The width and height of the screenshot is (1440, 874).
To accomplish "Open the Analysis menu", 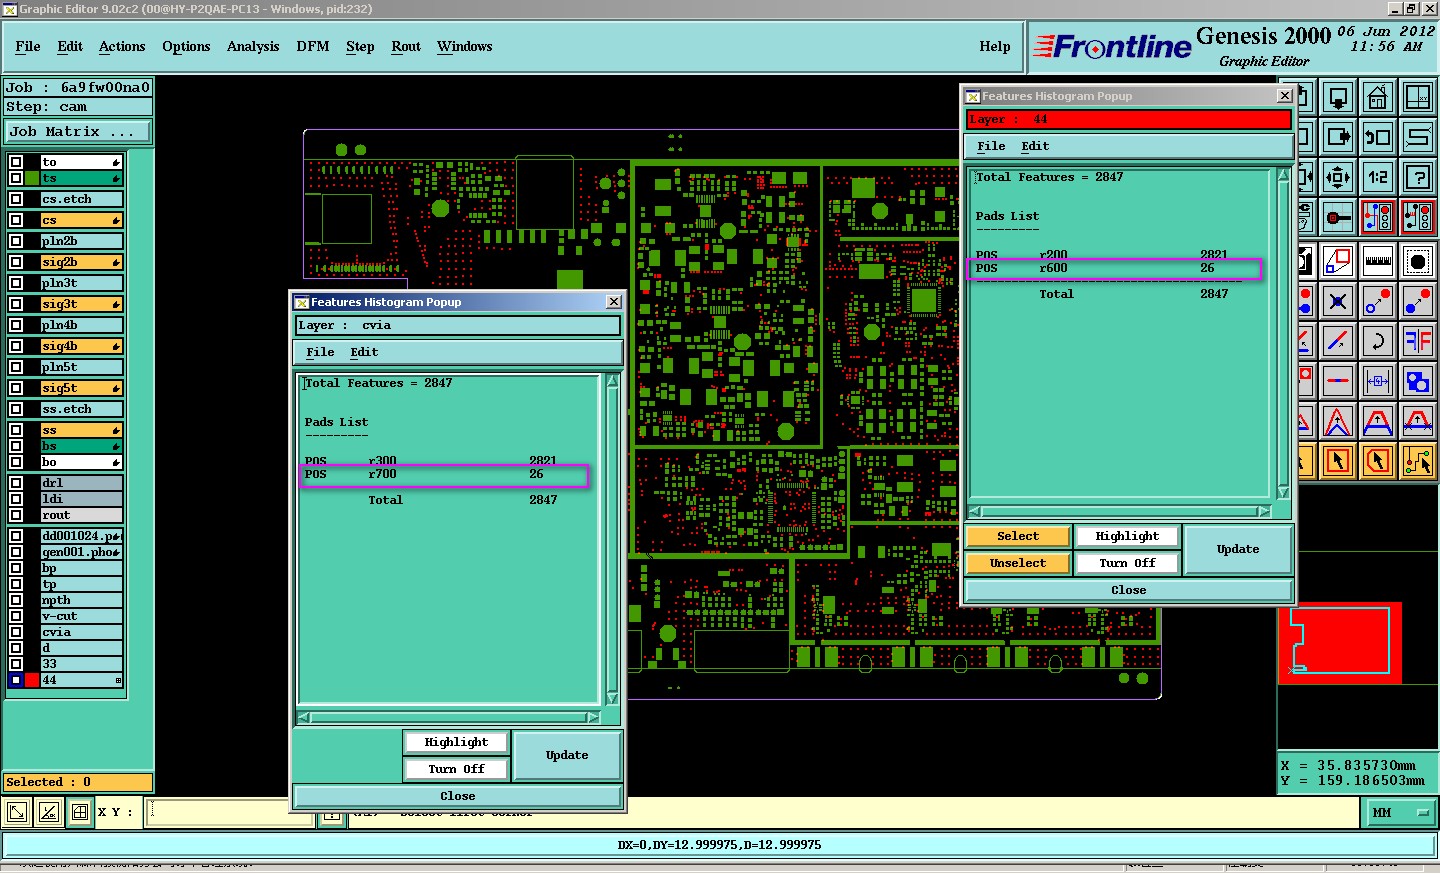I will click(252, 47).
